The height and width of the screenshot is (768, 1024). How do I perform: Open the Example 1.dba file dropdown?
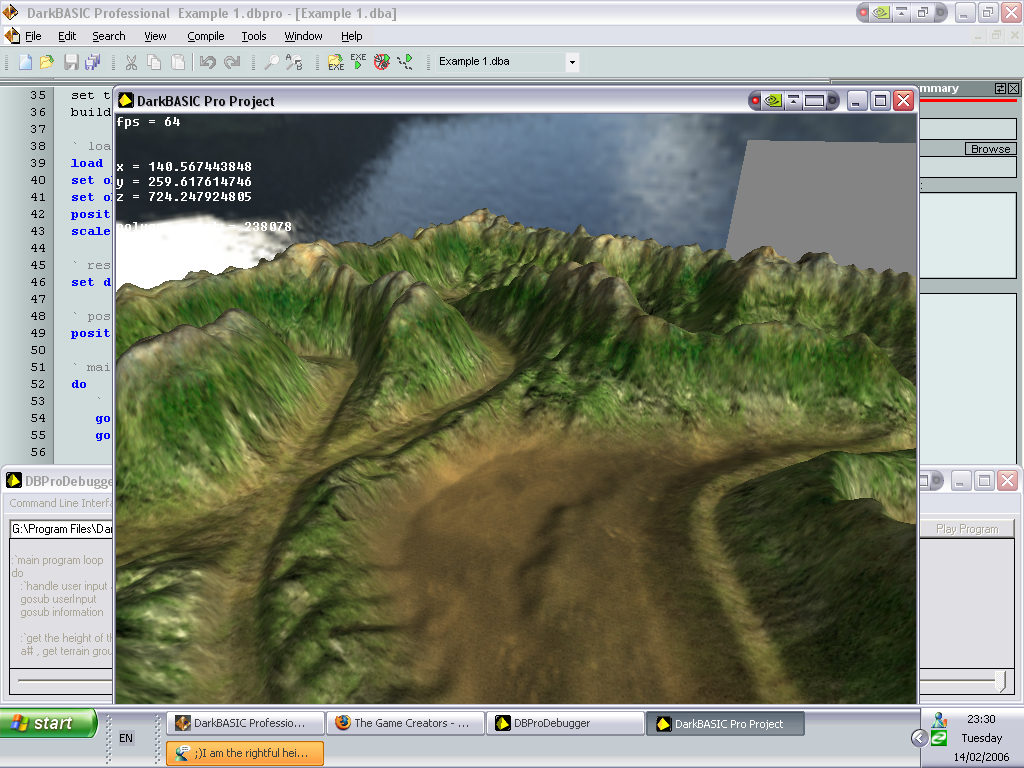pyautogui.click(x=572, y=62)
